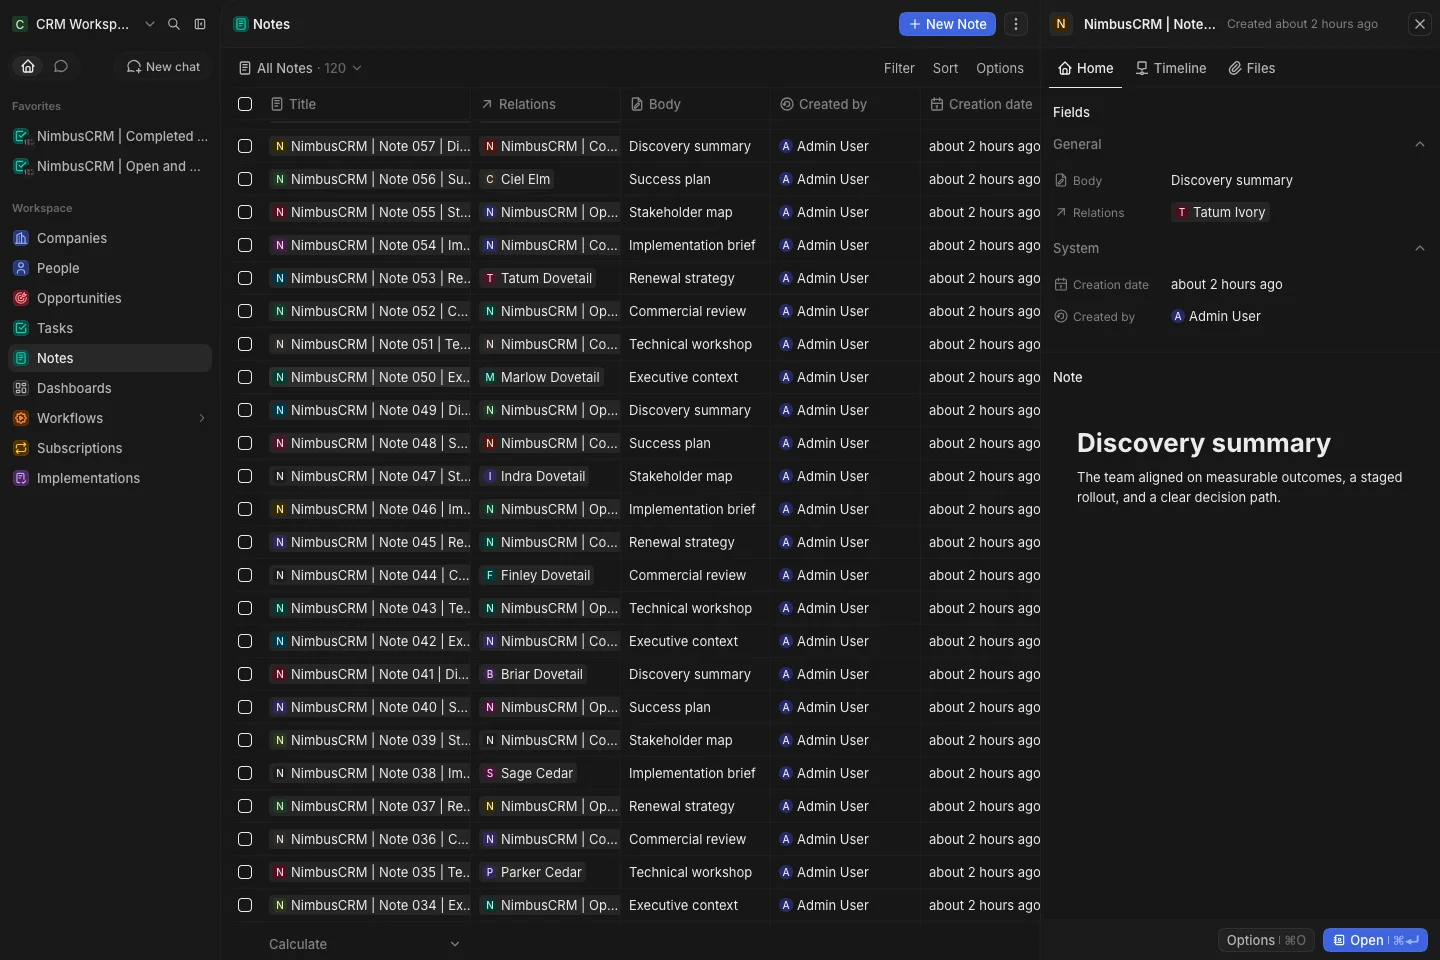Screen dimensions: 1440x960
Task: Open the Calculate dropdown
Action: click(364, 944)
